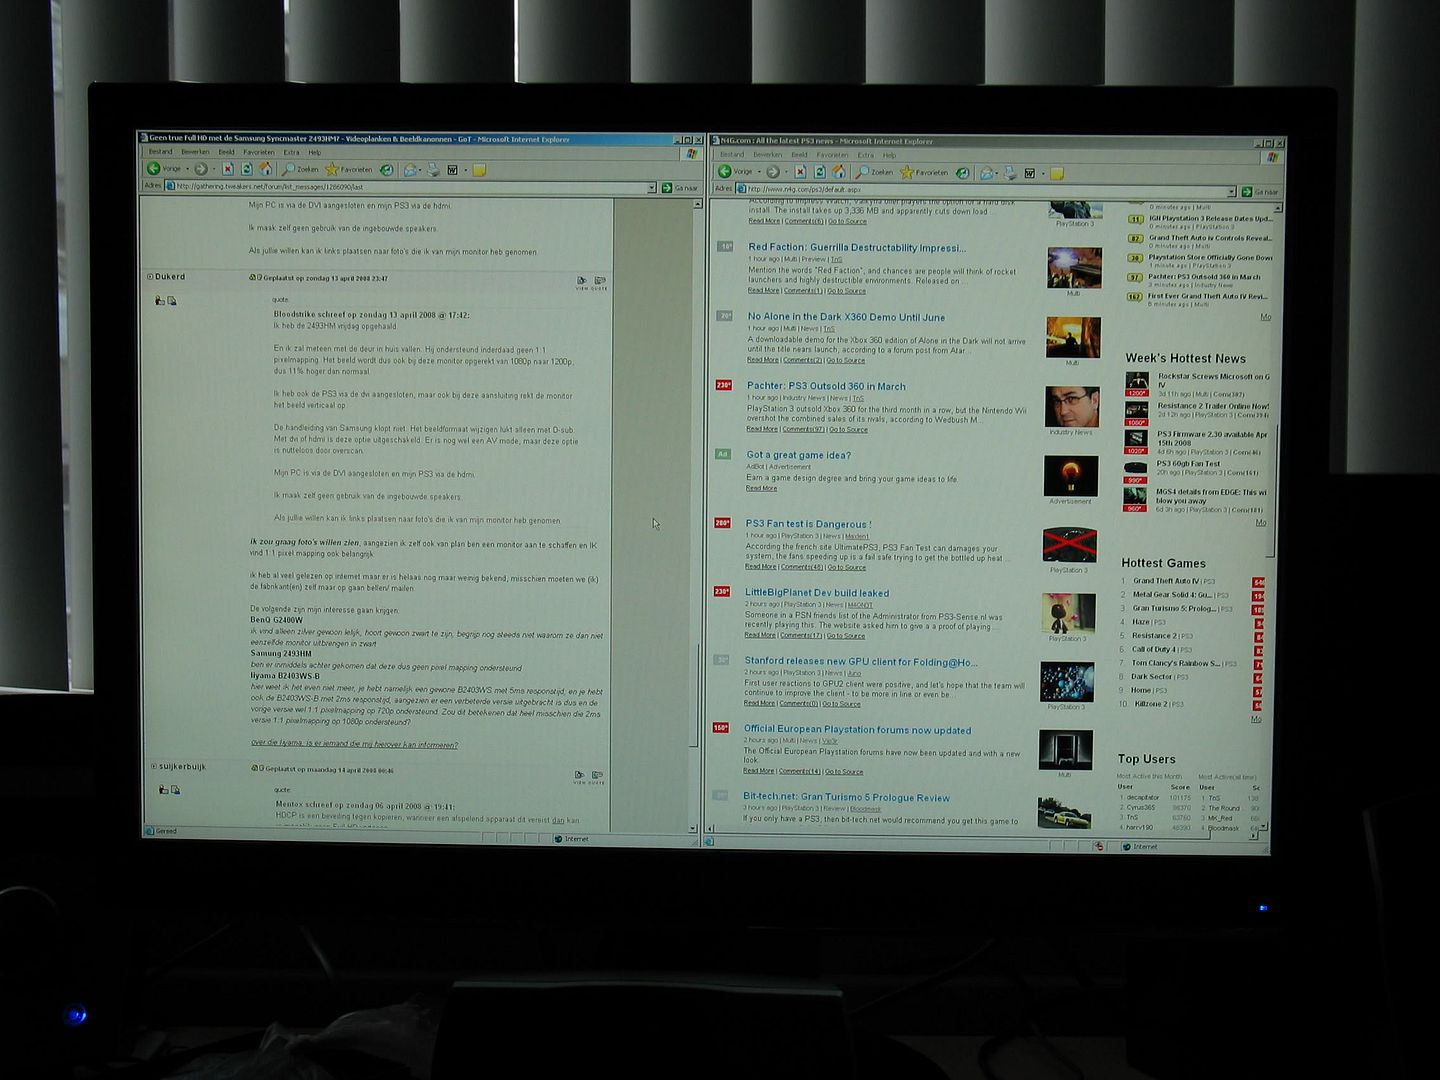Screen dimensions: 1440x1080
Task: Stop page loading in the N4G window
Action: coord(801,172)
